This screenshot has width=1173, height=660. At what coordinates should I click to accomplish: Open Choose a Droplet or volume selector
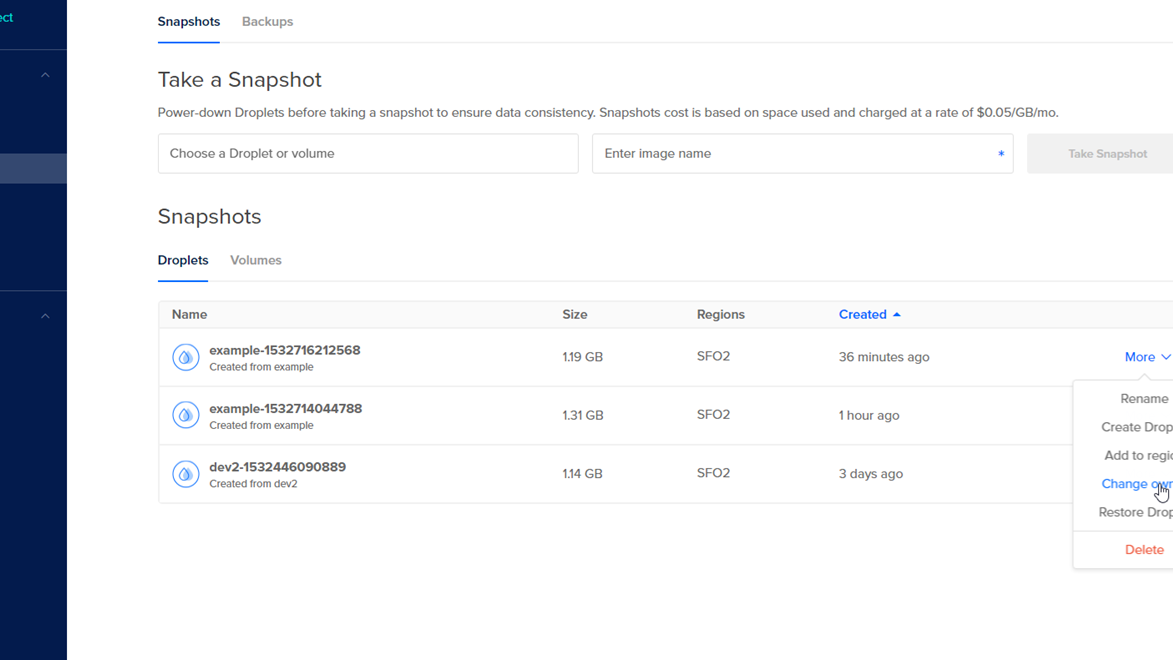(368, 154)
